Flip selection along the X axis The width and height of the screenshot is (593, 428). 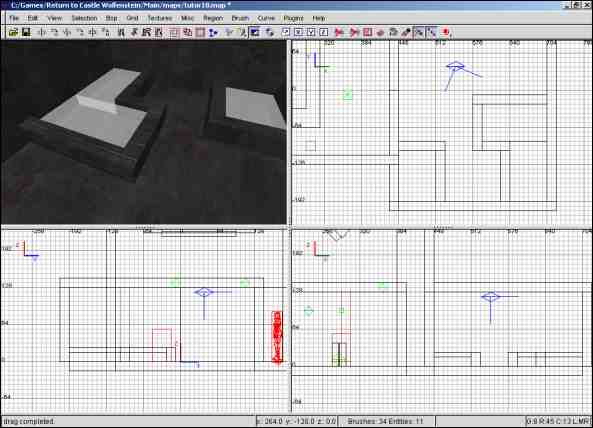click(42, 33)
